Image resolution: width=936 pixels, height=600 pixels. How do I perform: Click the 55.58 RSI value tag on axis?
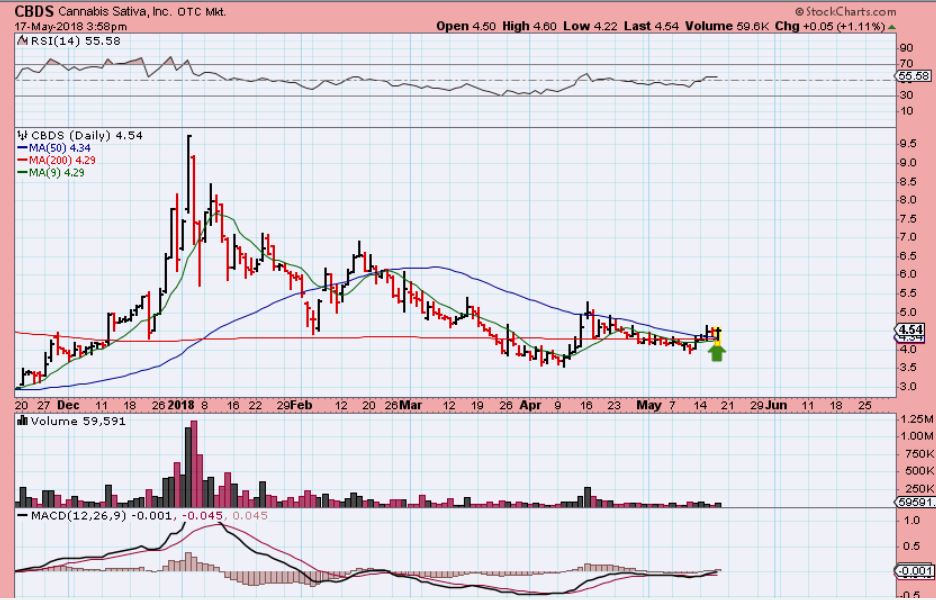(x=913, y=76)
